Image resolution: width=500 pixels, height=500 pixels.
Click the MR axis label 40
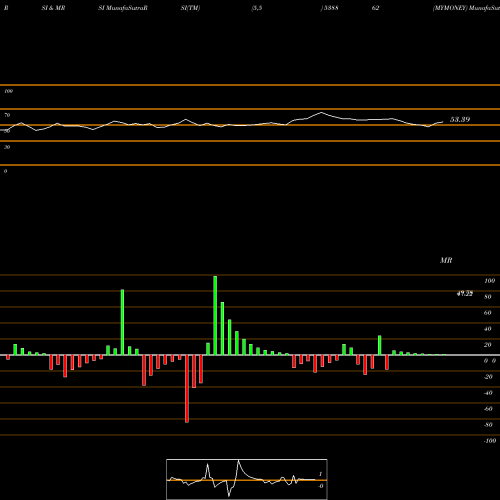coord(488,329)
